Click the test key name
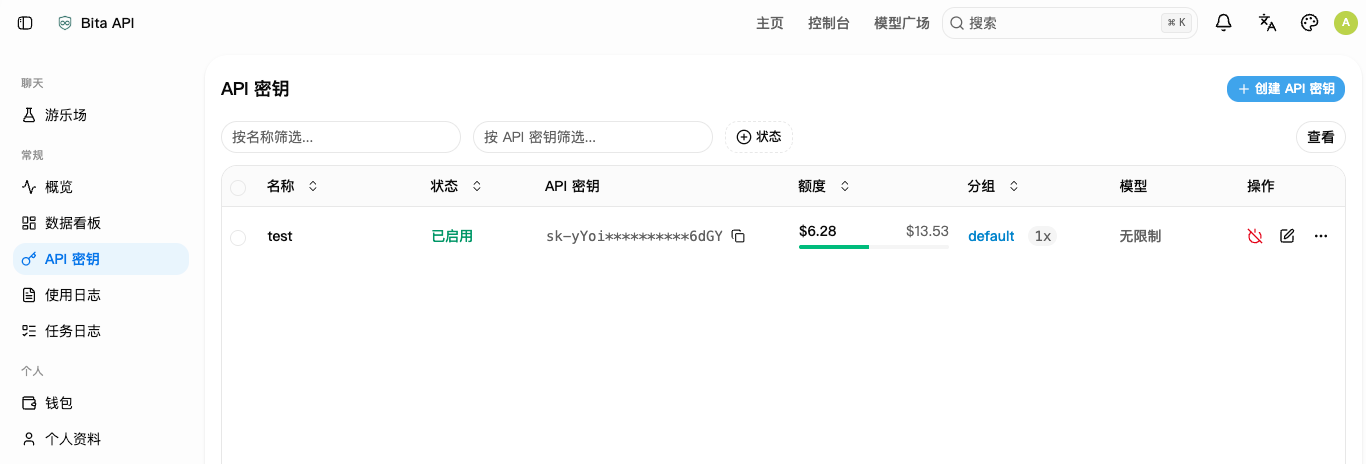This screenshot has width=1366, height=464. [x=280, y=236]
